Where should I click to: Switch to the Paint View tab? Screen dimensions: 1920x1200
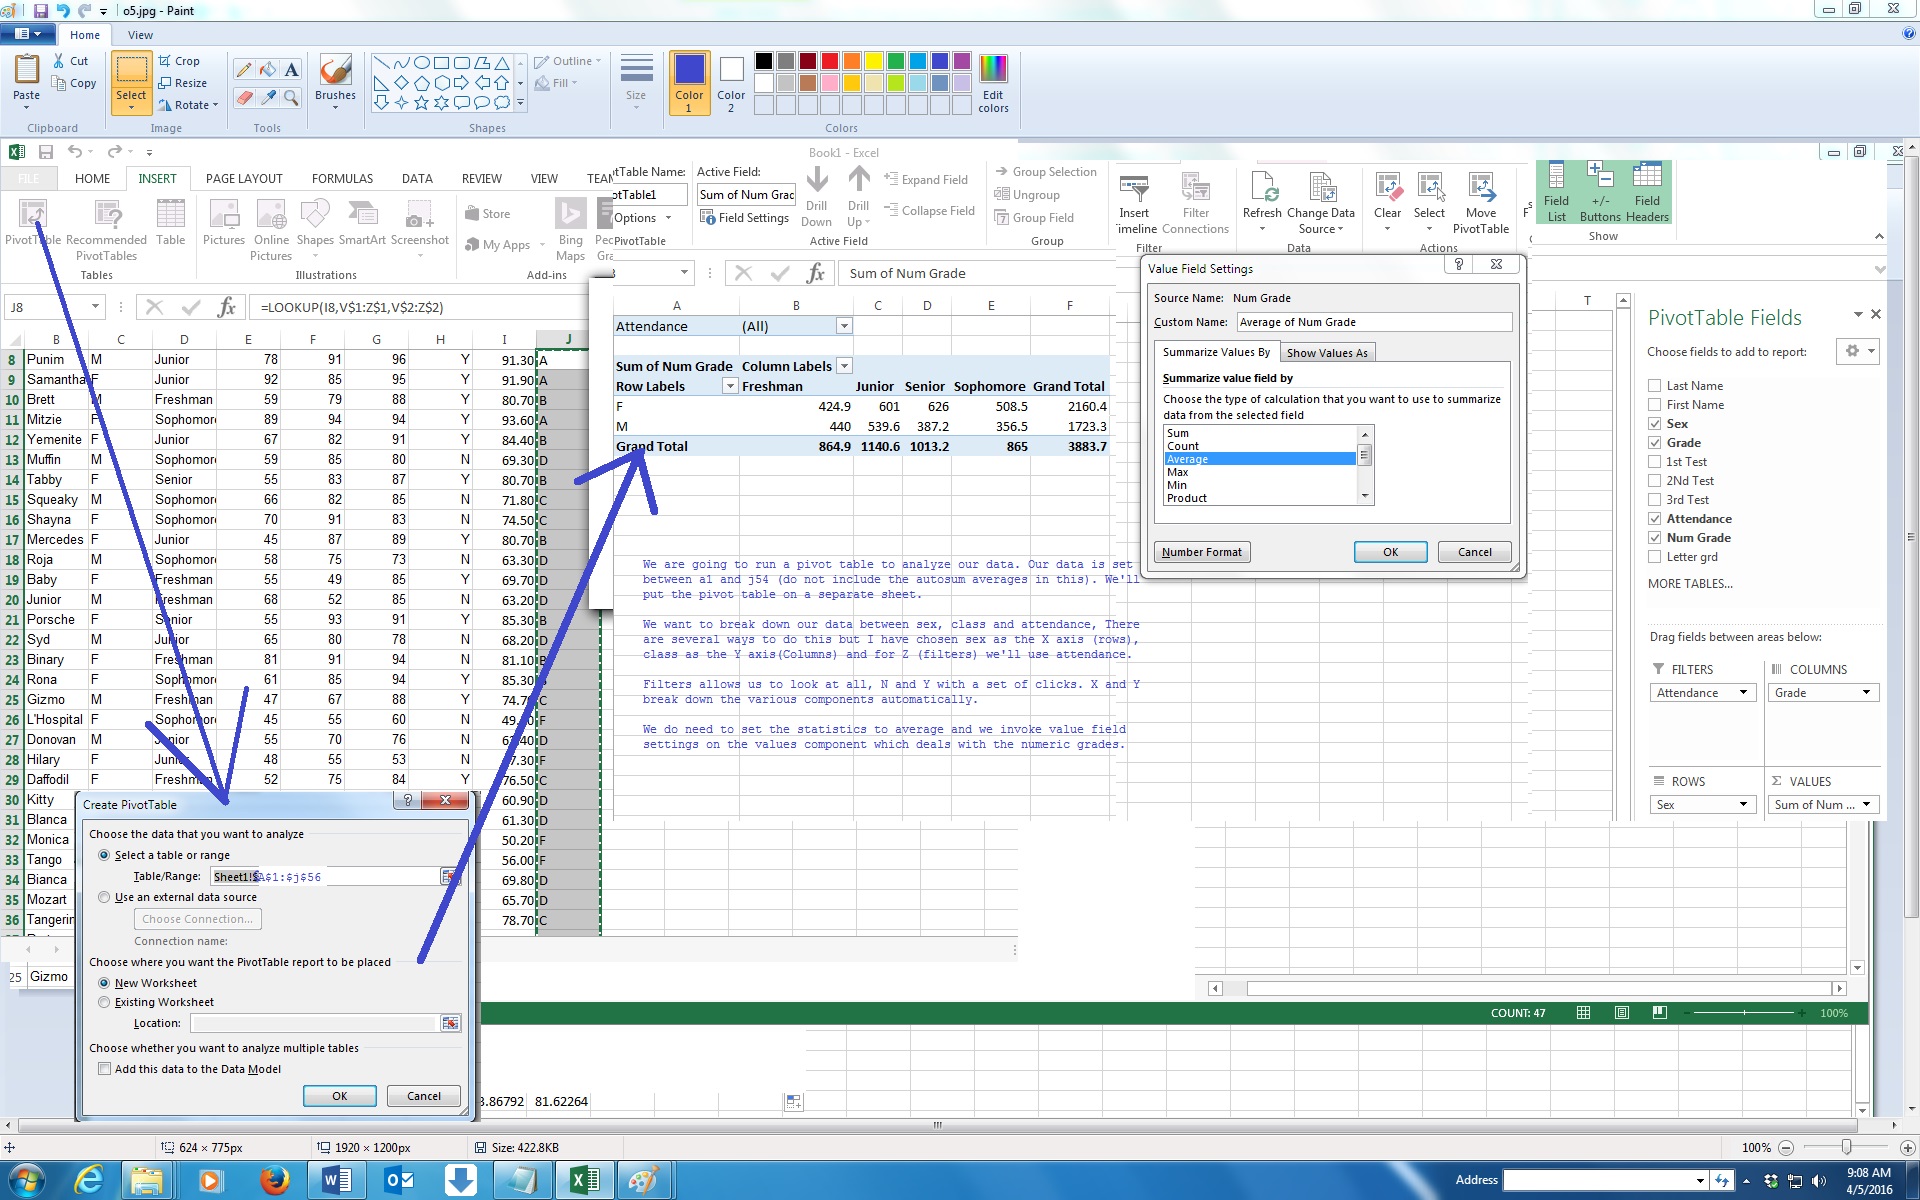tap(140, 35)
